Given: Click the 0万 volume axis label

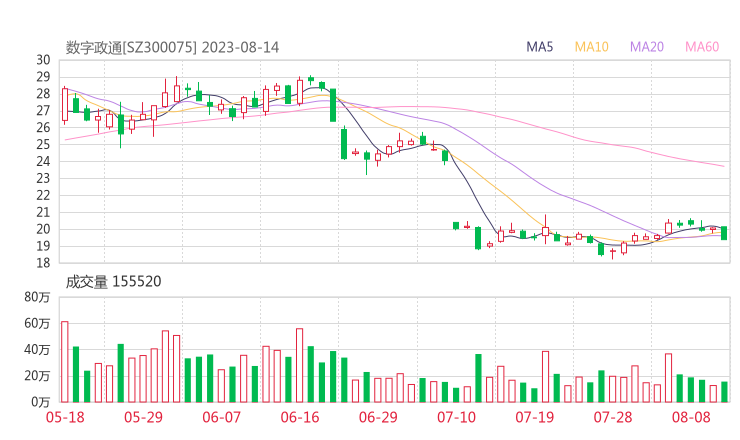Looking at the screenshot, I should coord(41,402).
